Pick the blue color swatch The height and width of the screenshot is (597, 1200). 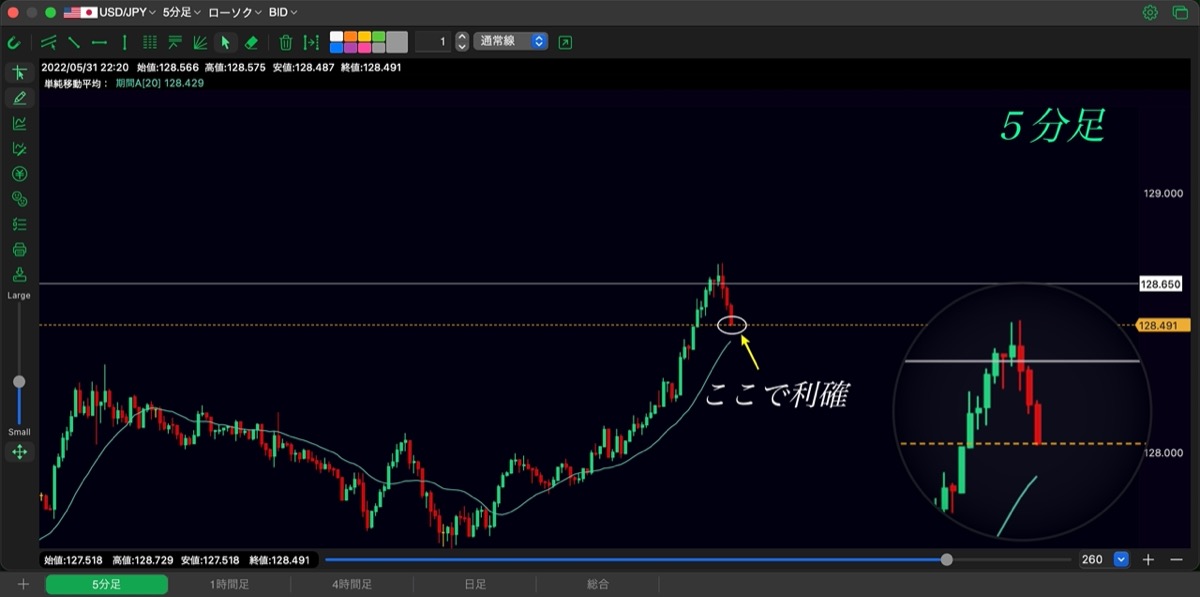(x=337, y=47)
